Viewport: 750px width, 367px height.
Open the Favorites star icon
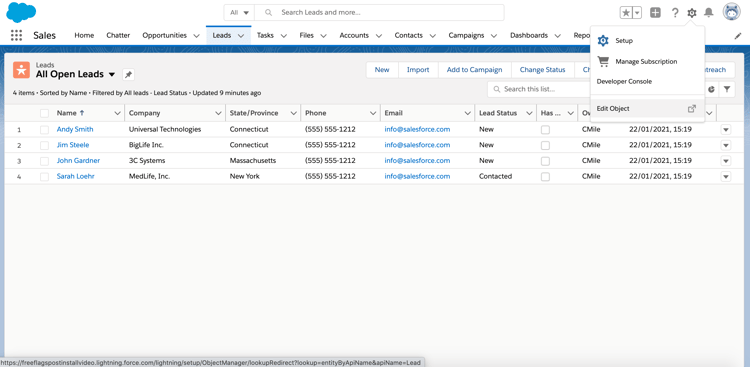click(x=626, y=13)
